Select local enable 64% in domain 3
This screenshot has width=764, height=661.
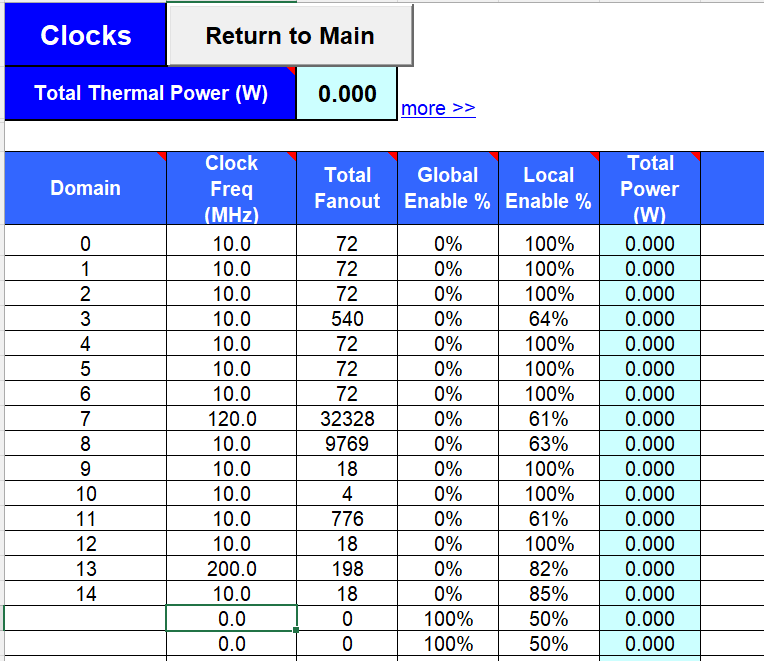(x=549, y=318)
